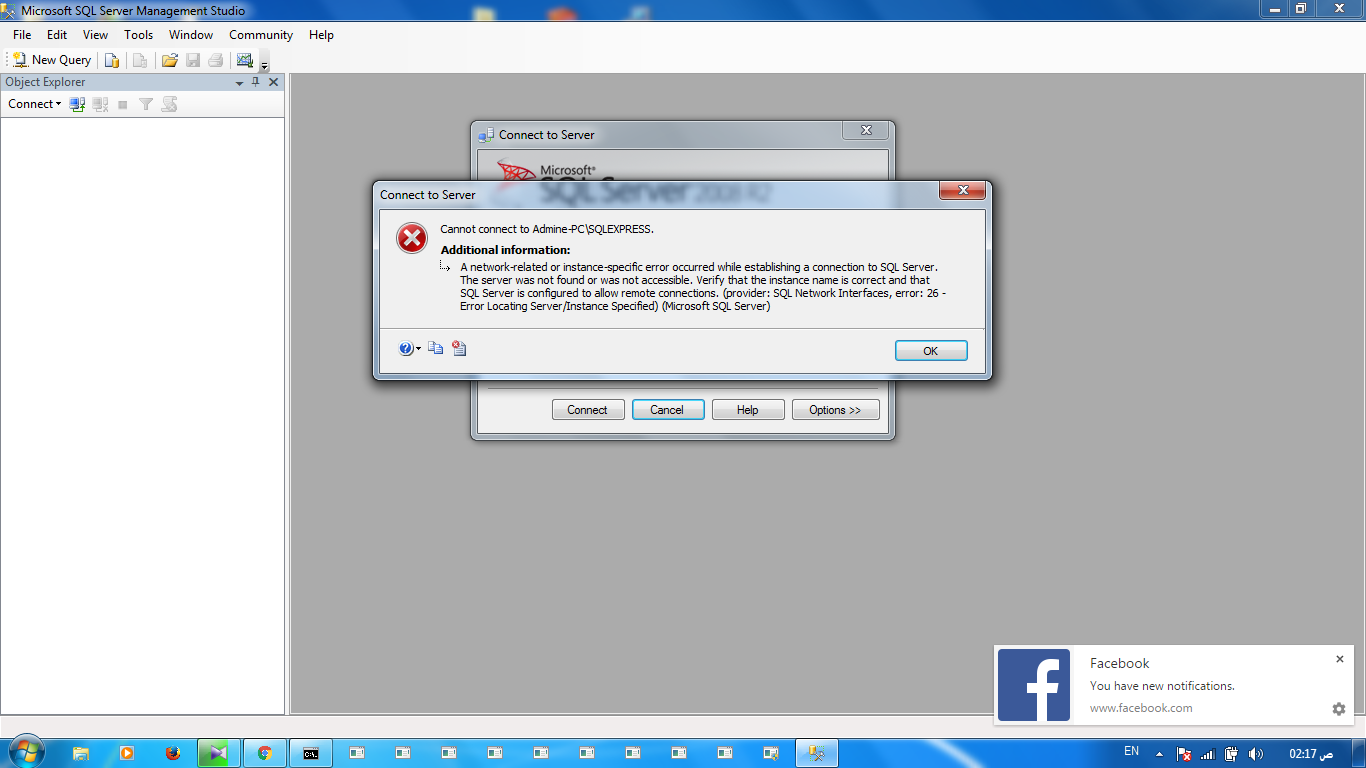
Task: Click 'Cannot connect to Admine-PC\SQLEXPRESS.' text
Action: (547, 229)
